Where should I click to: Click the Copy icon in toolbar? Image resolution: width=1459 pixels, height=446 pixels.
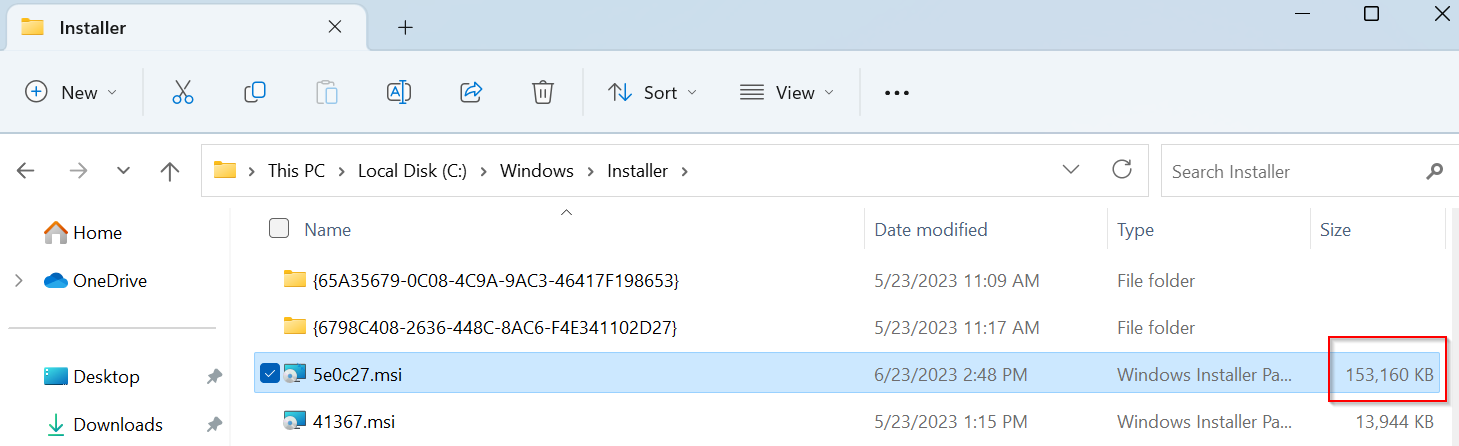click(x=254, y=92)
